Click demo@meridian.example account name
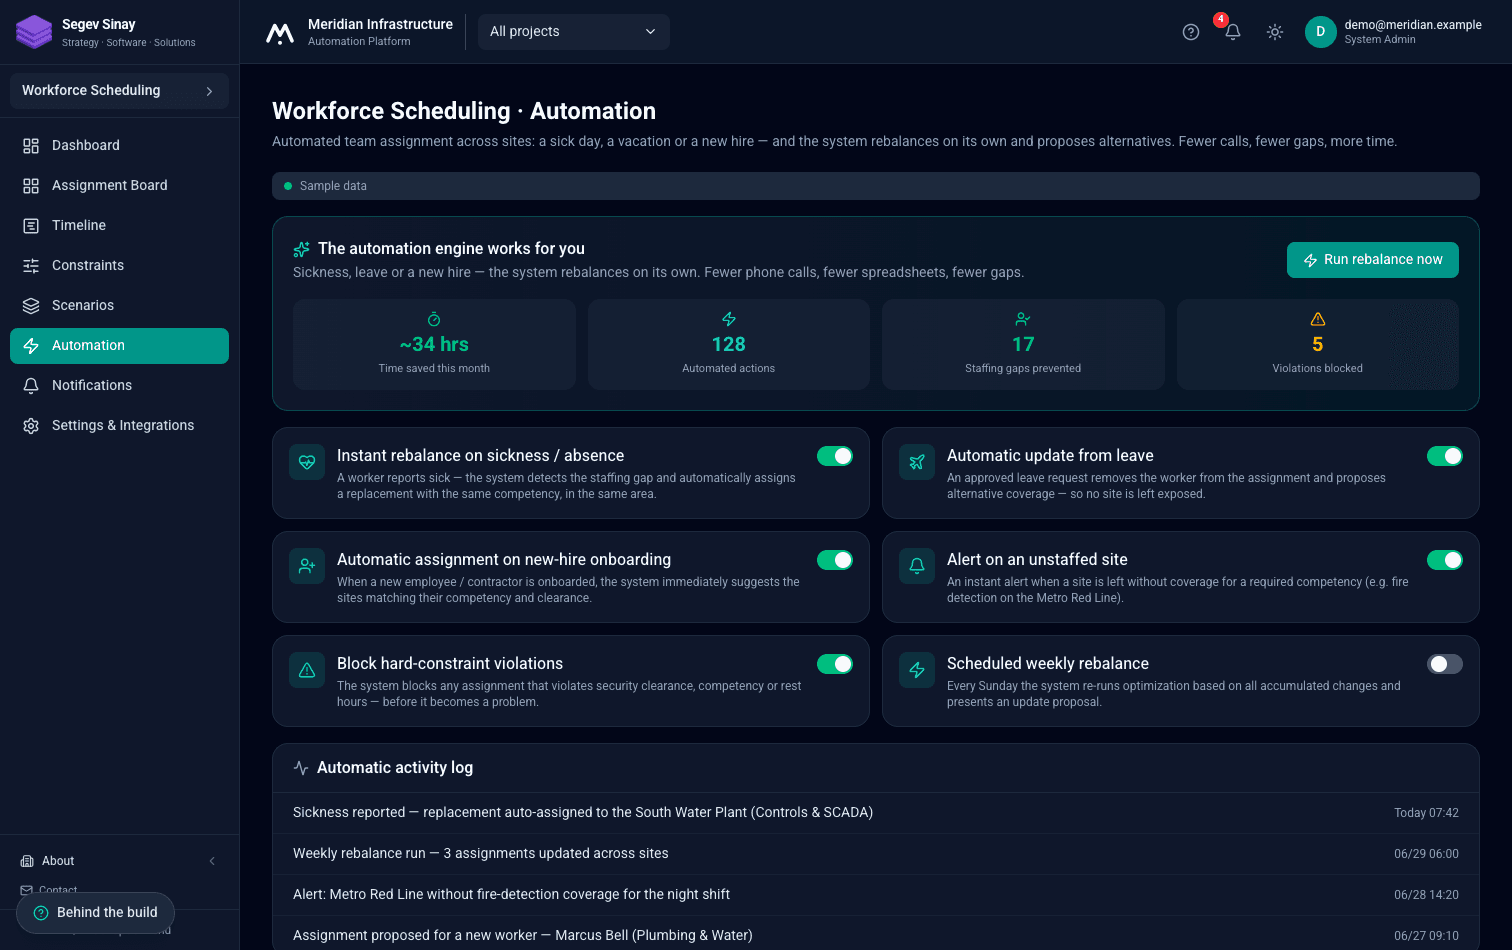The image size is (1512, 950). click(x=1413, y=25)
